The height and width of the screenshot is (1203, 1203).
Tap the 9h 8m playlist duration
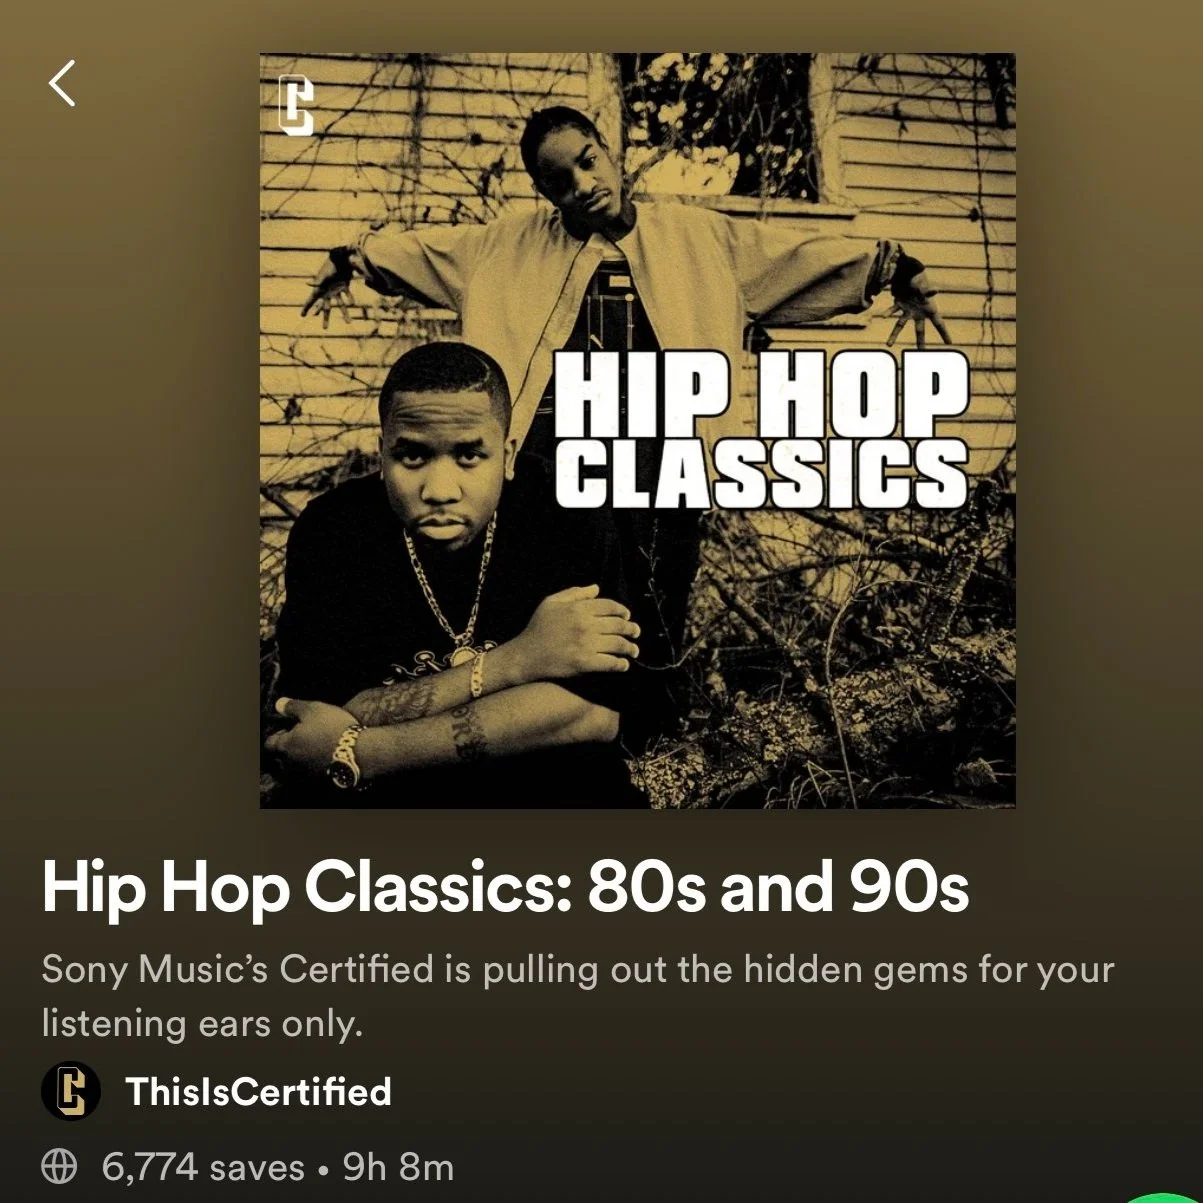point(398,1167)
